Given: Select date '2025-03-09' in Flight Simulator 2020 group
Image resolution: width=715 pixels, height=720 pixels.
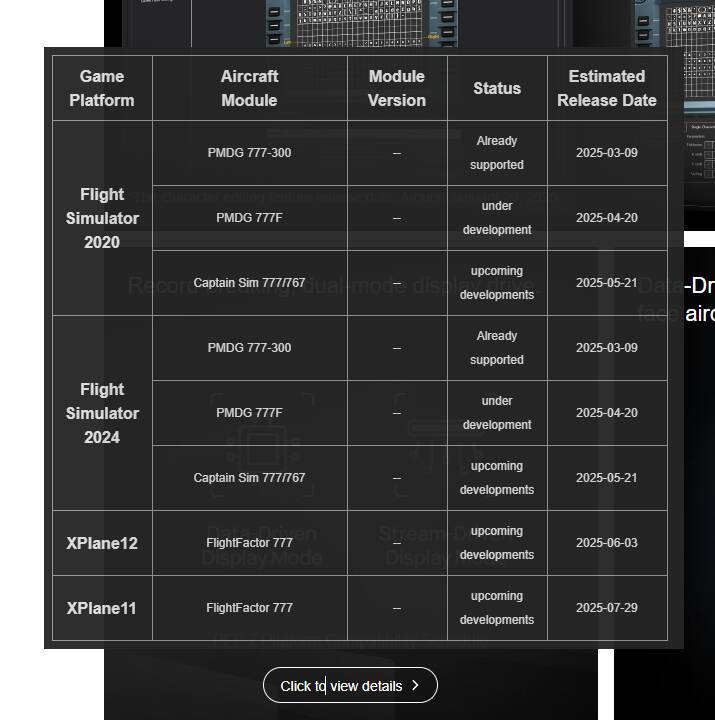Looking at the screenshot, I should 607,153.
